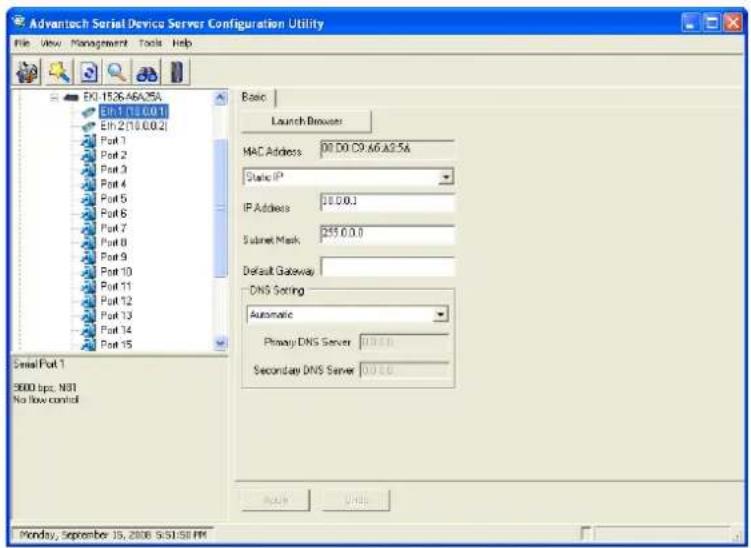Click the Eth2 network adapter icon

(89, 126)
